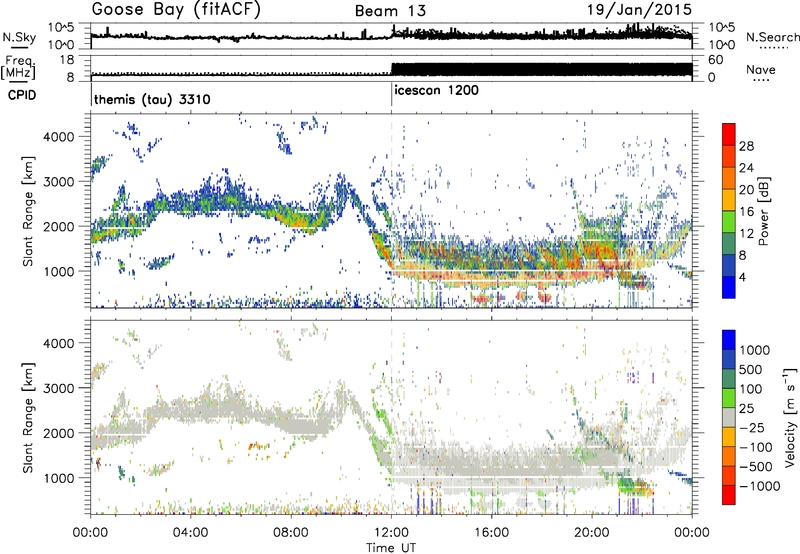Screen dimensions: 800x554
Task: Click the '-1000' tick on velocity scale
Action: pyautogui.click(x=760, y=486)
